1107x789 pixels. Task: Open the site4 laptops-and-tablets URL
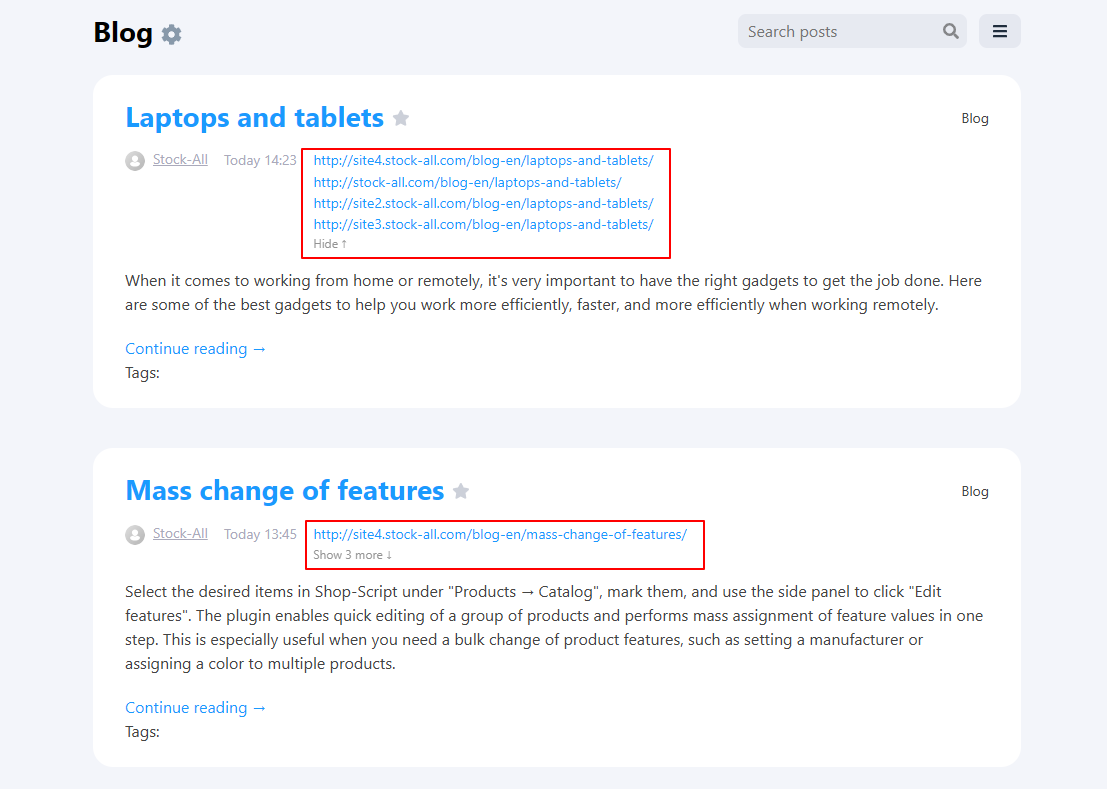click(x=484, y=160)
